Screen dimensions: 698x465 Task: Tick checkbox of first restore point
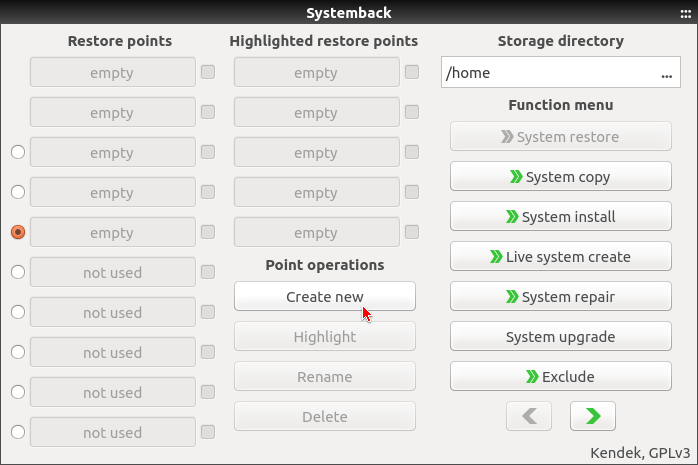[208, 72]
